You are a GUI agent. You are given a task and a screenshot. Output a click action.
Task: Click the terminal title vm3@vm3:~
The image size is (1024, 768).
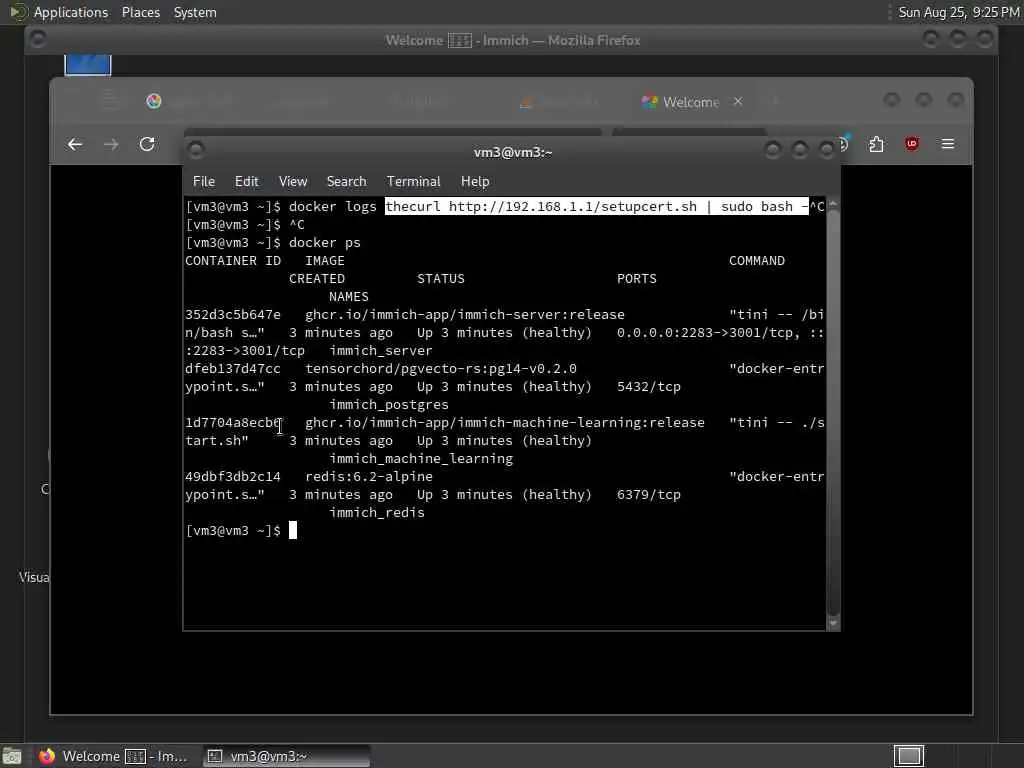513,152
